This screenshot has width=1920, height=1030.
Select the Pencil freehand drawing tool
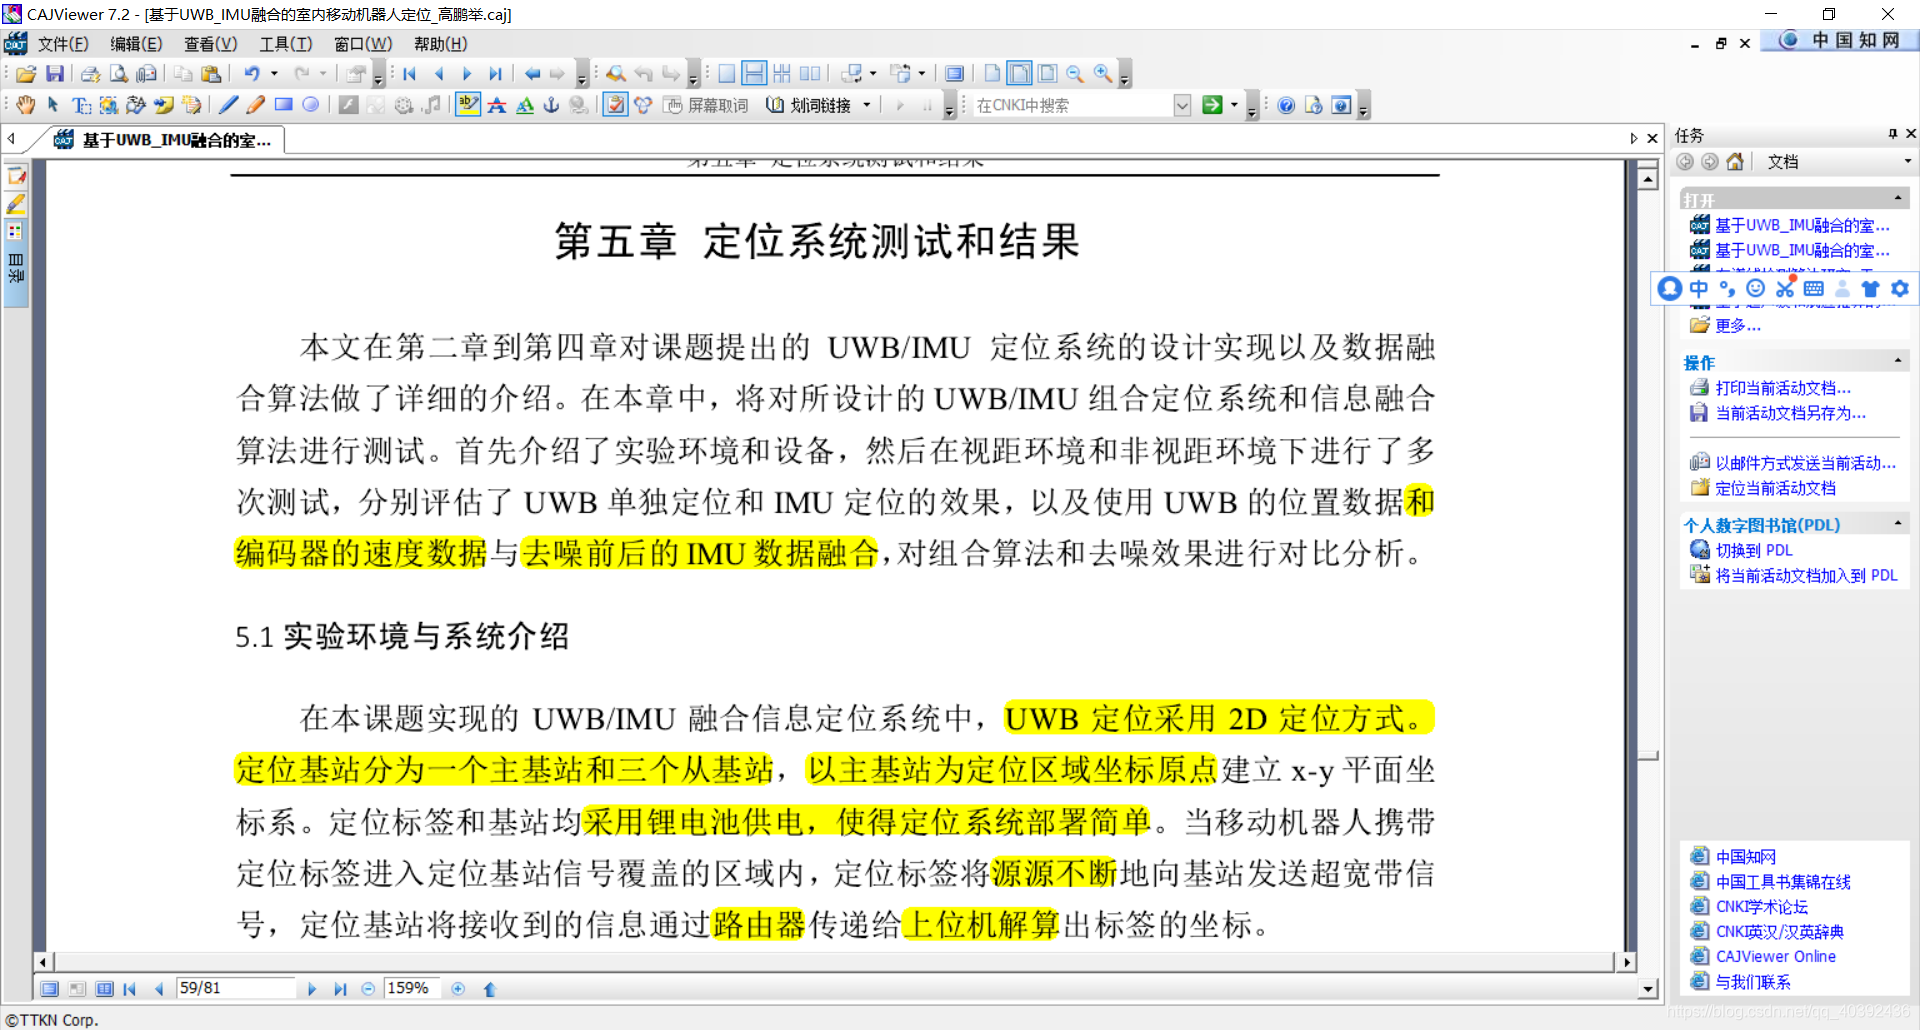tap(256, 105)
